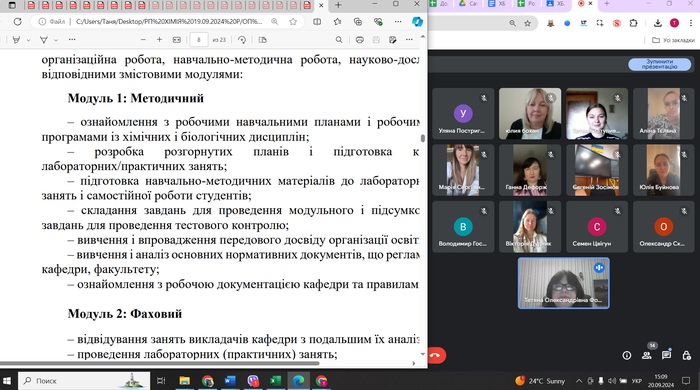Open draw tool options arrow
700x390 pixels.
(56, 40)
